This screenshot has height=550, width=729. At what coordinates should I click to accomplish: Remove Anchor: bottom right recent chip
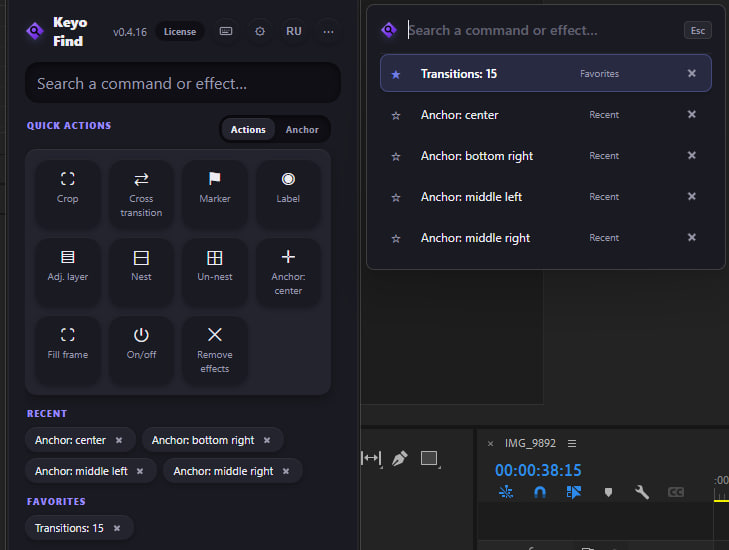[267, 440]
